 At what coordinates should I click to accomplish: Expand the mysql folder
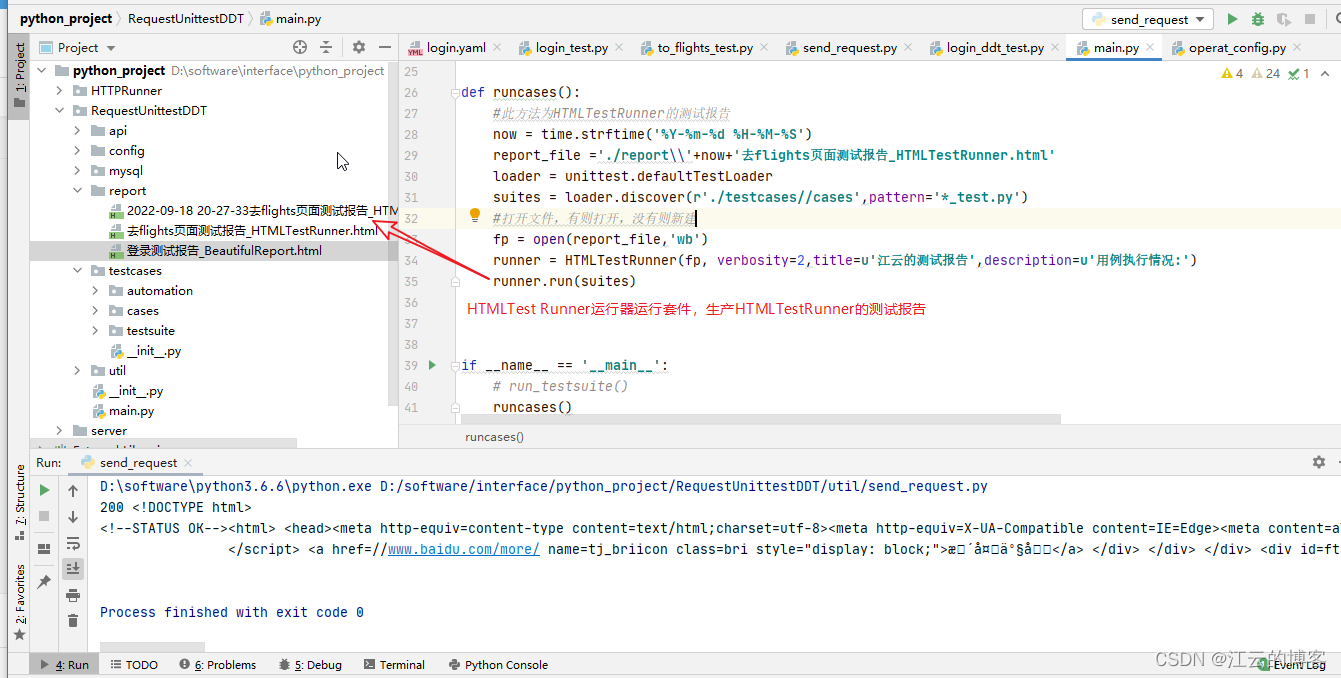77,171
